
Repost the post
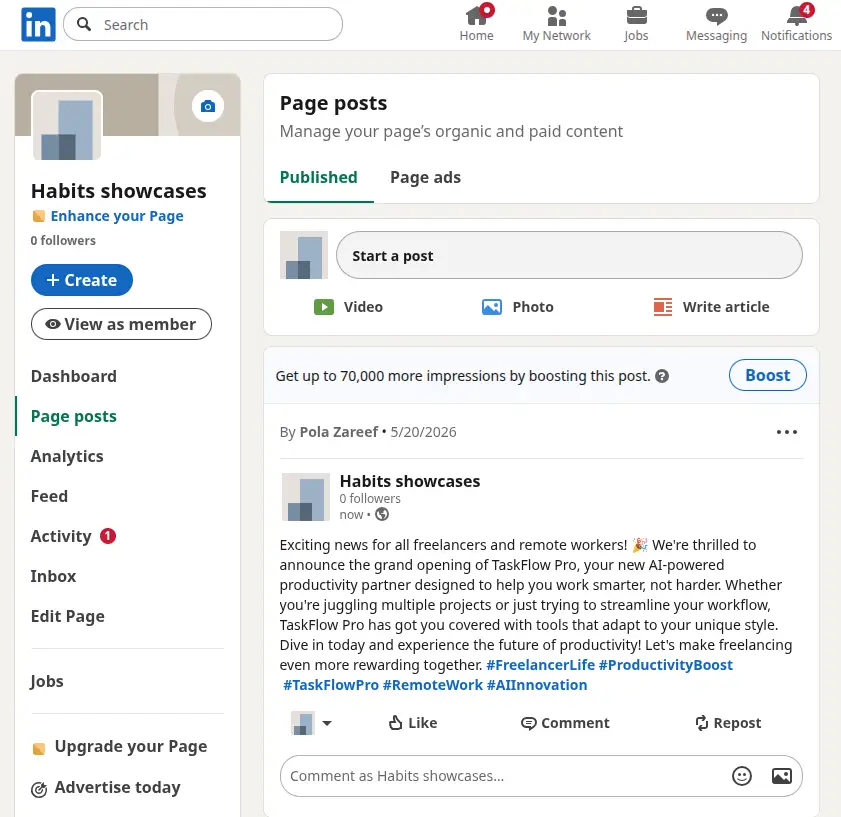tap(728, 723)
